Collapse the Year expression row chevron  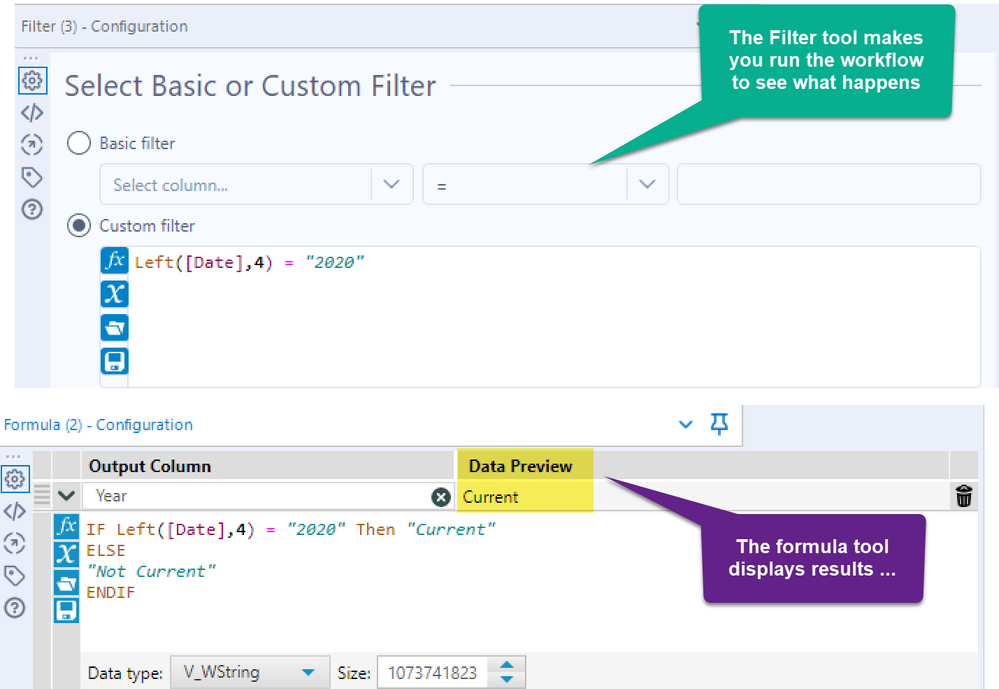(66, 496)
